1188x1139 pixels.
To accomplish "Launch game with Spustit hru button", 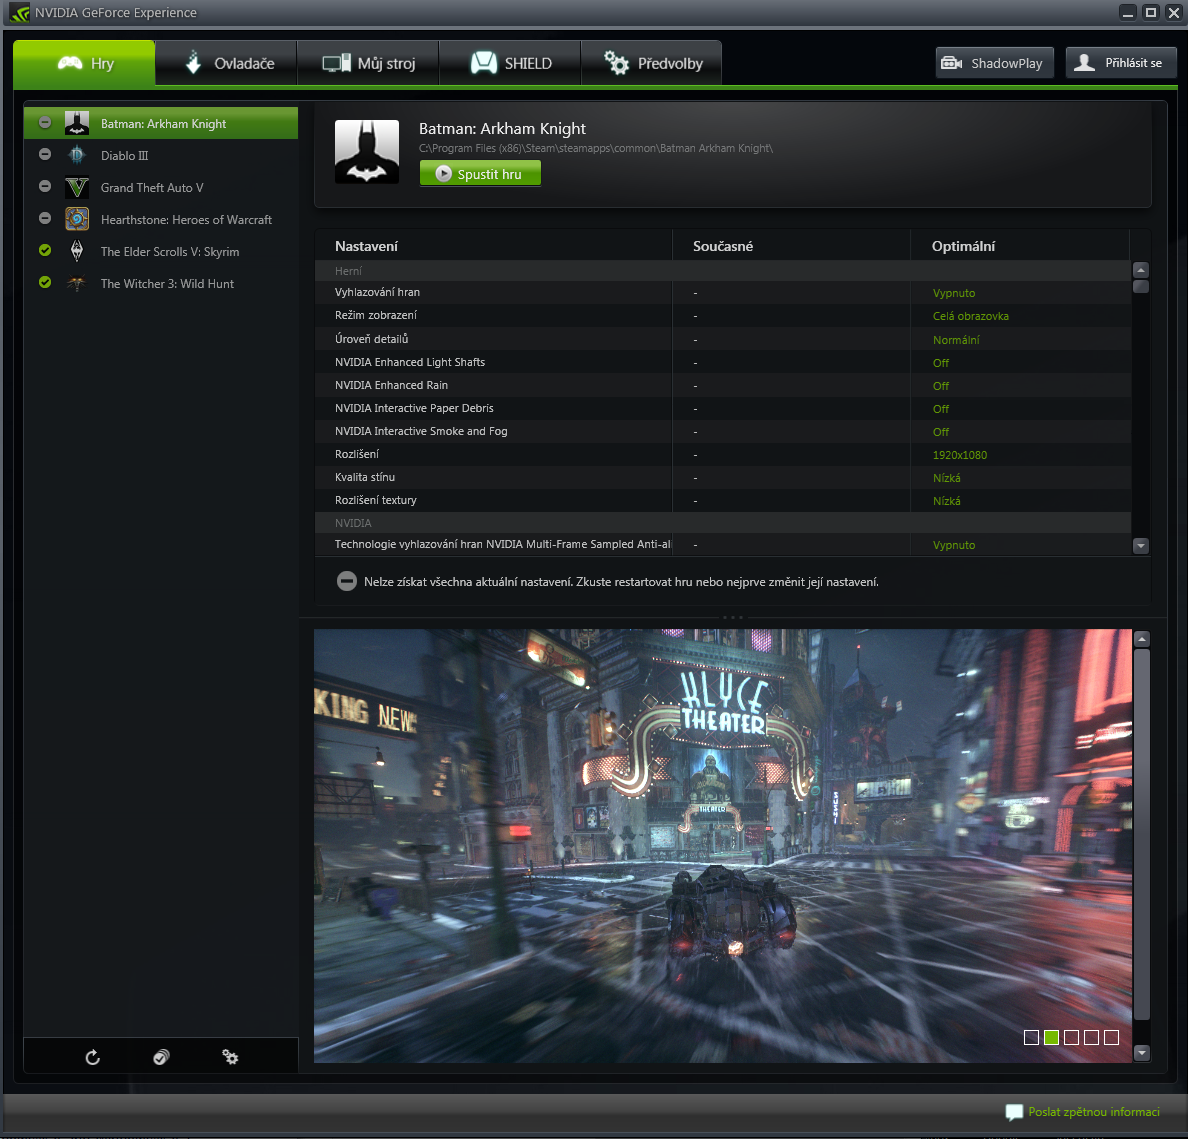I will (x=480, y=174).
